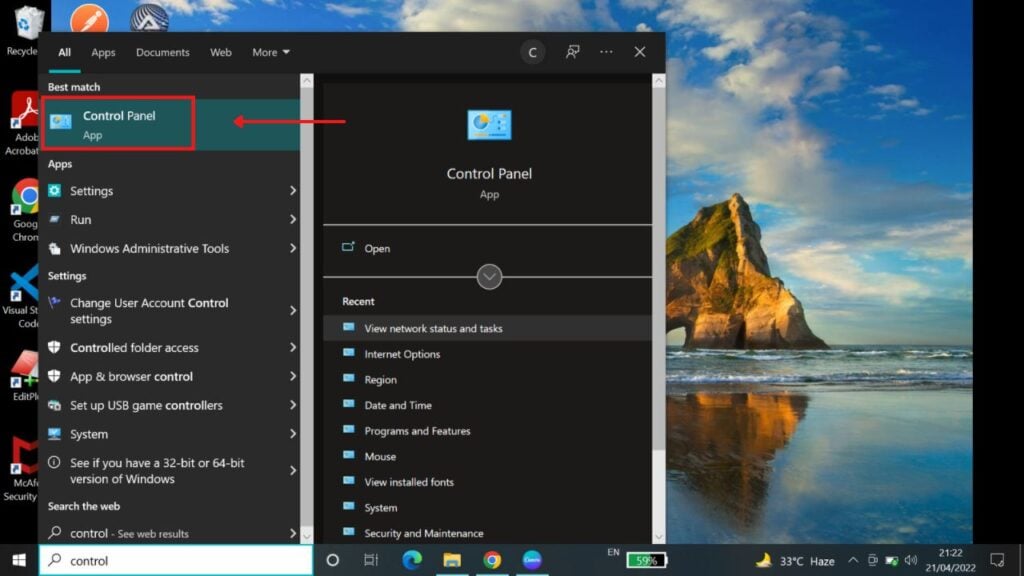Open recent View installed fonts
Viewport: 1024px width, 576px height.
pyautogui.click(x=487, y=482)
